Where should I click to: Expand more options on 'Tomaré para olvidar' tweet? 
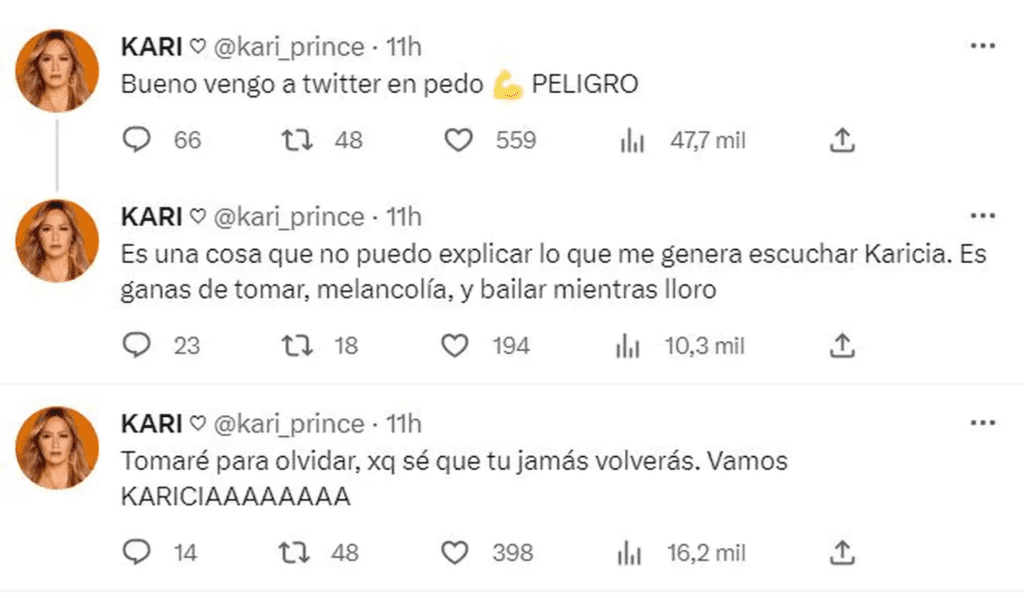(983, 423)
